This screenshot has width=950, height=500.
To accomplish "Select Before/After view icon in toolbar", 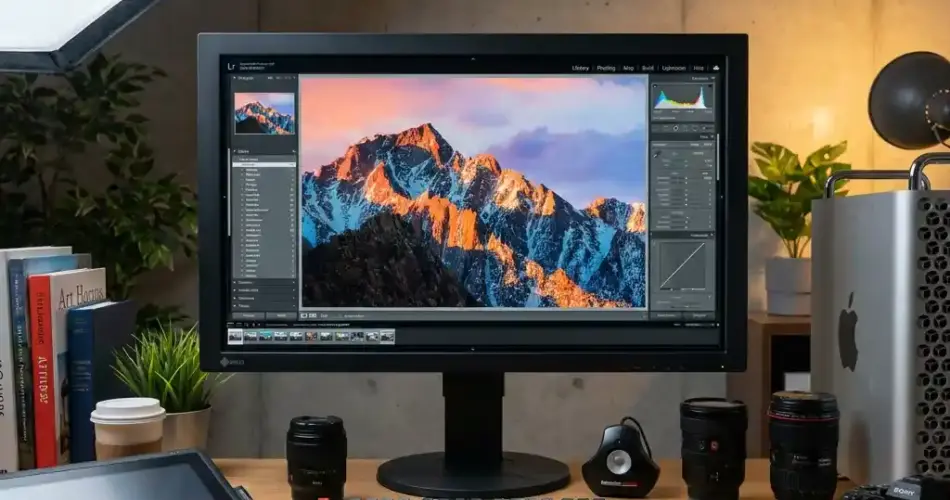I will 313,316.
